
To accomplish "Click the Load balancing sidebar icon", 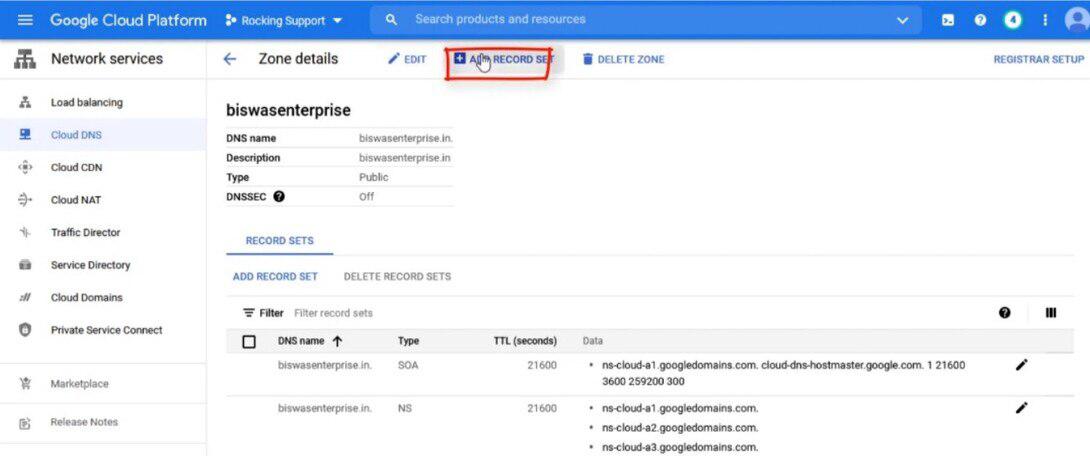I will click(25, 103).
